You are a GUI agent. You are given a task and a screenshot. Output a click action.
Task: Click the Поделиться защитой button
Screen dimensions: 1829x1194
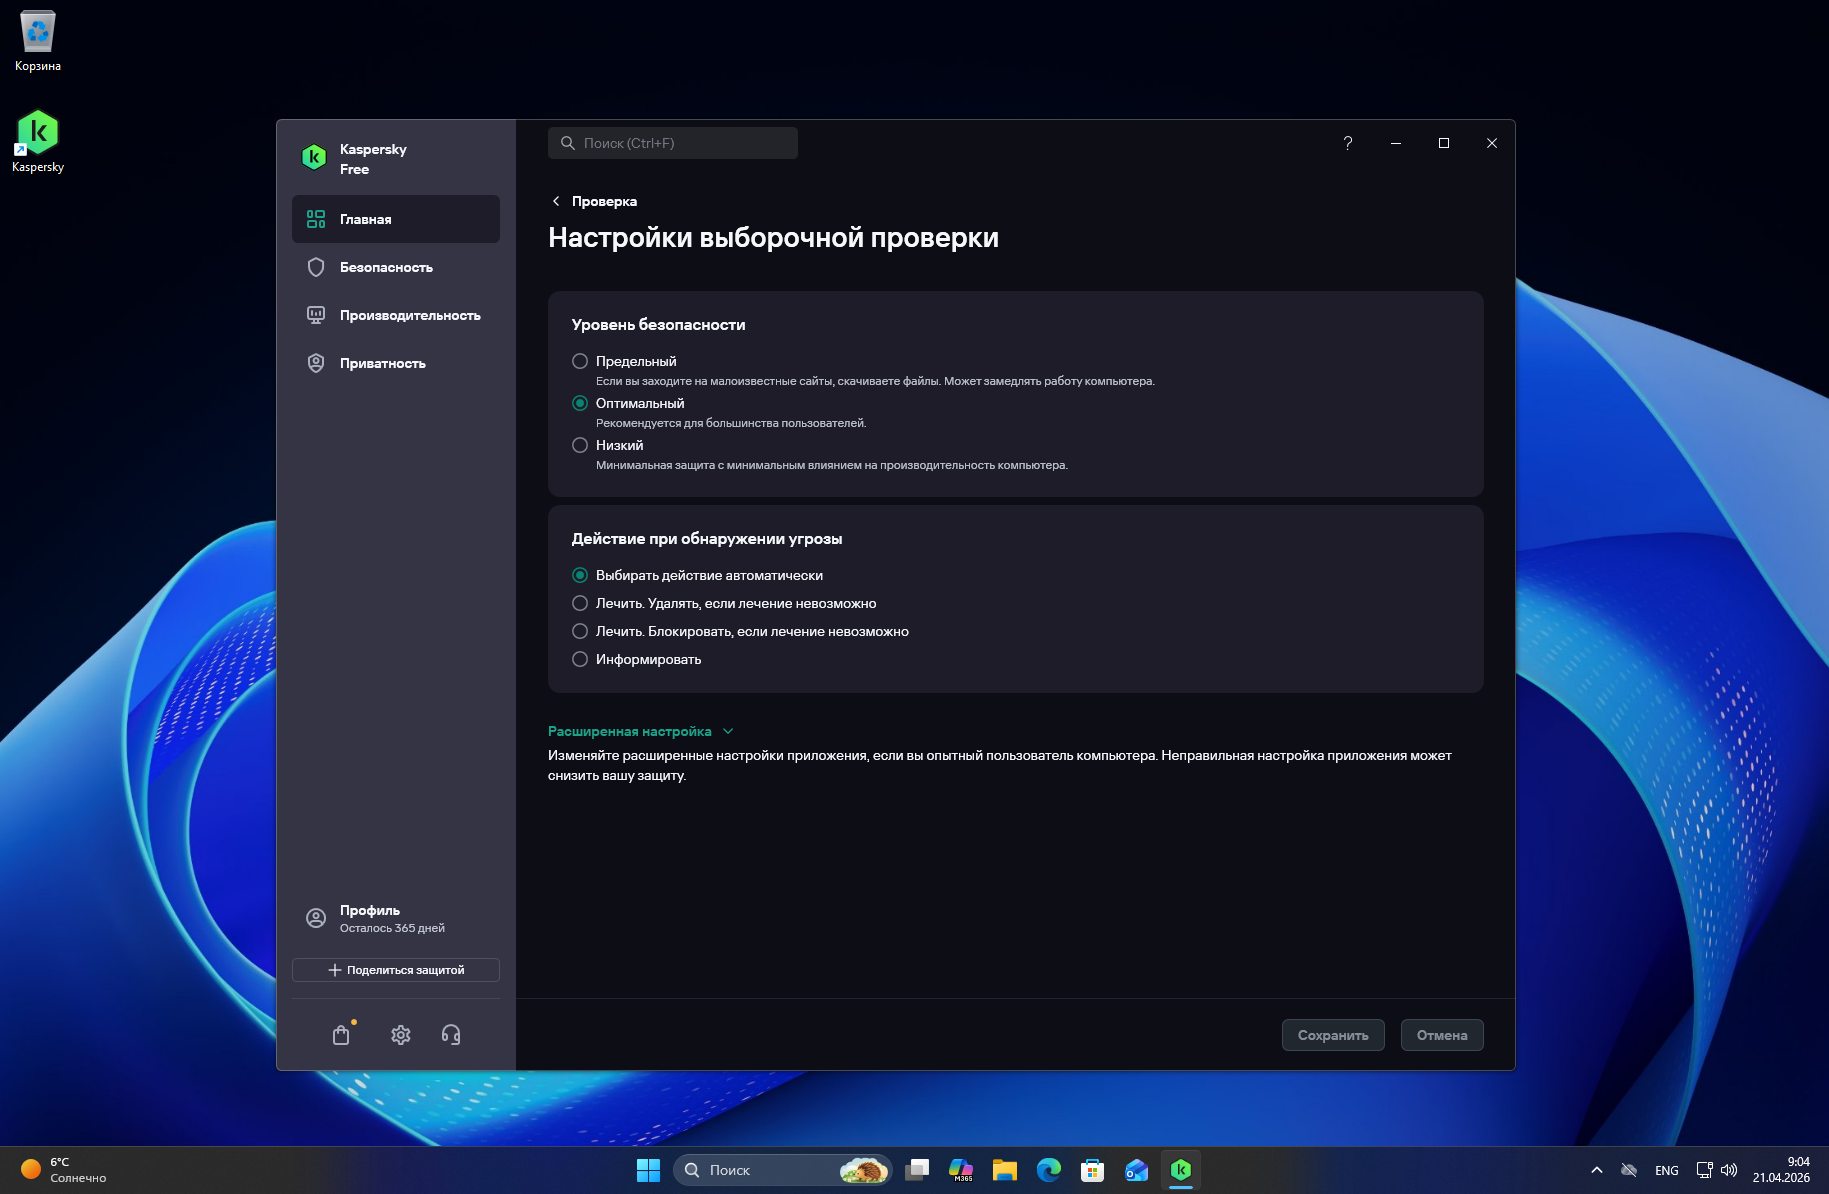(x=396, y=970)
